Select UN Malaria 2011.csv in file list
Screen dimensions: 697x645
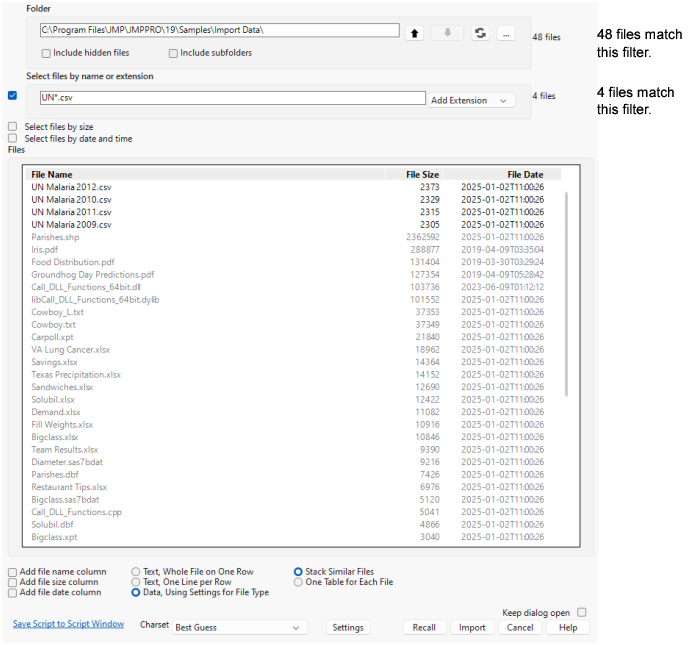[x=288, y=212]
